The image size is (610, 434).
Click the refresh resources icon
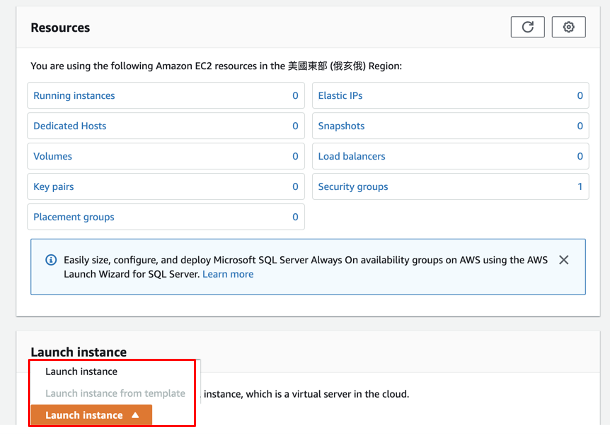pos(527,27)
